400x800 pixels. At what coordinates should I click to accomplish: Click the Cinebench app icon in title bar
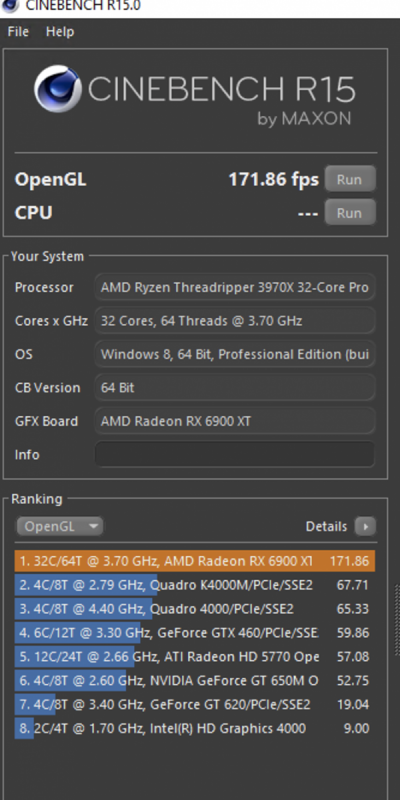[10, 6]
